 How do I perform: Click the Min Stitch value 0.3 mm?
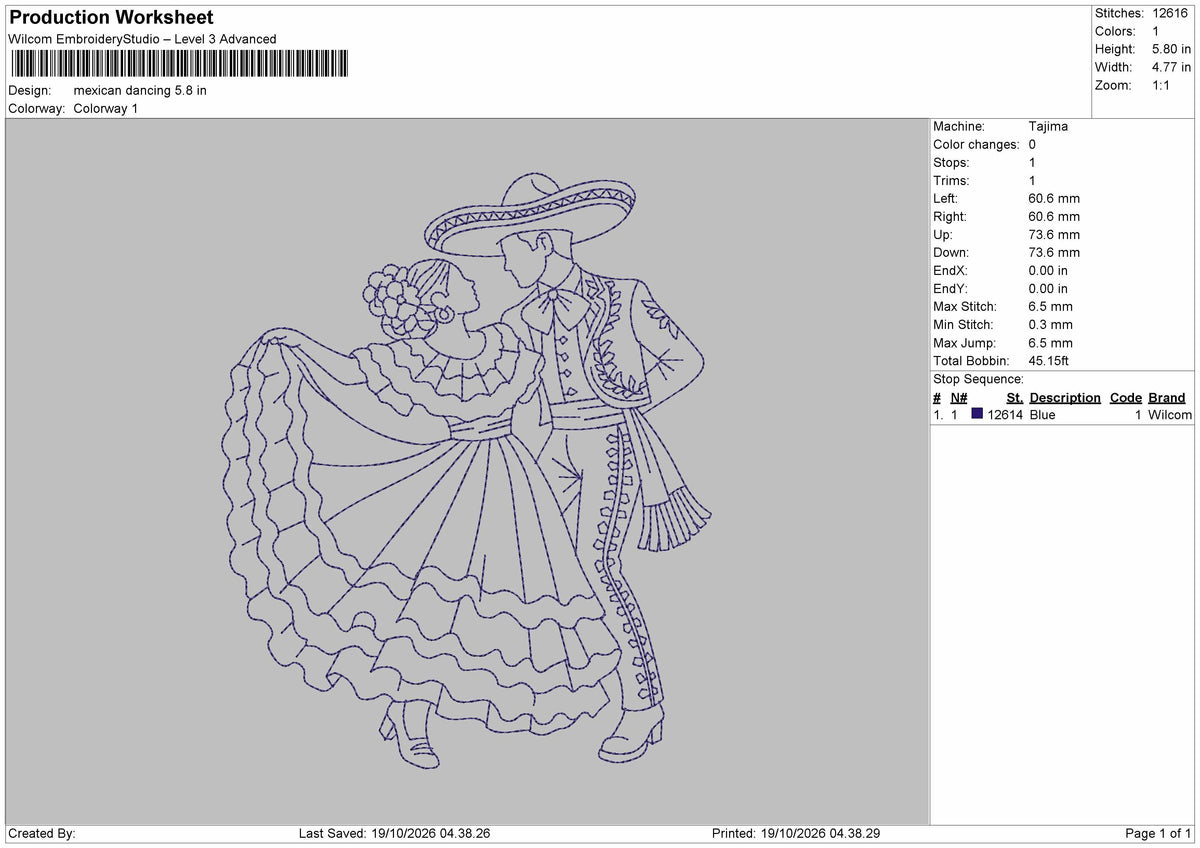pos(1050,325)
